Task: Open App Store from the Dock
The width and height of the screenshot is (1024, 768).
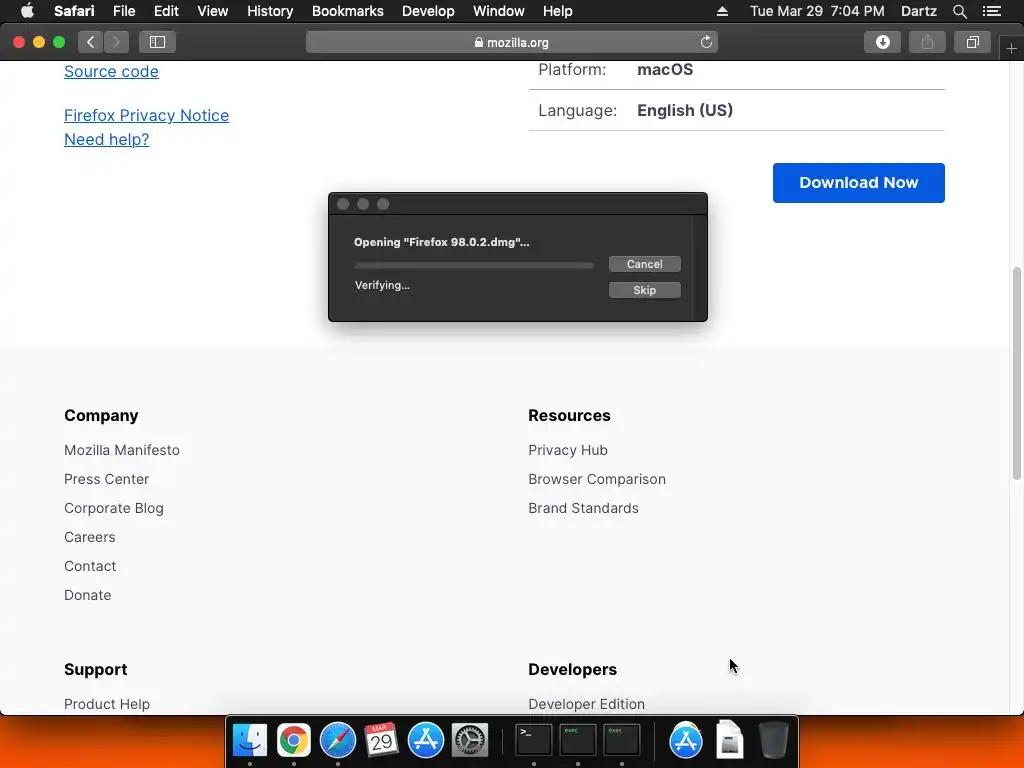Action: [x=426, y=740]
